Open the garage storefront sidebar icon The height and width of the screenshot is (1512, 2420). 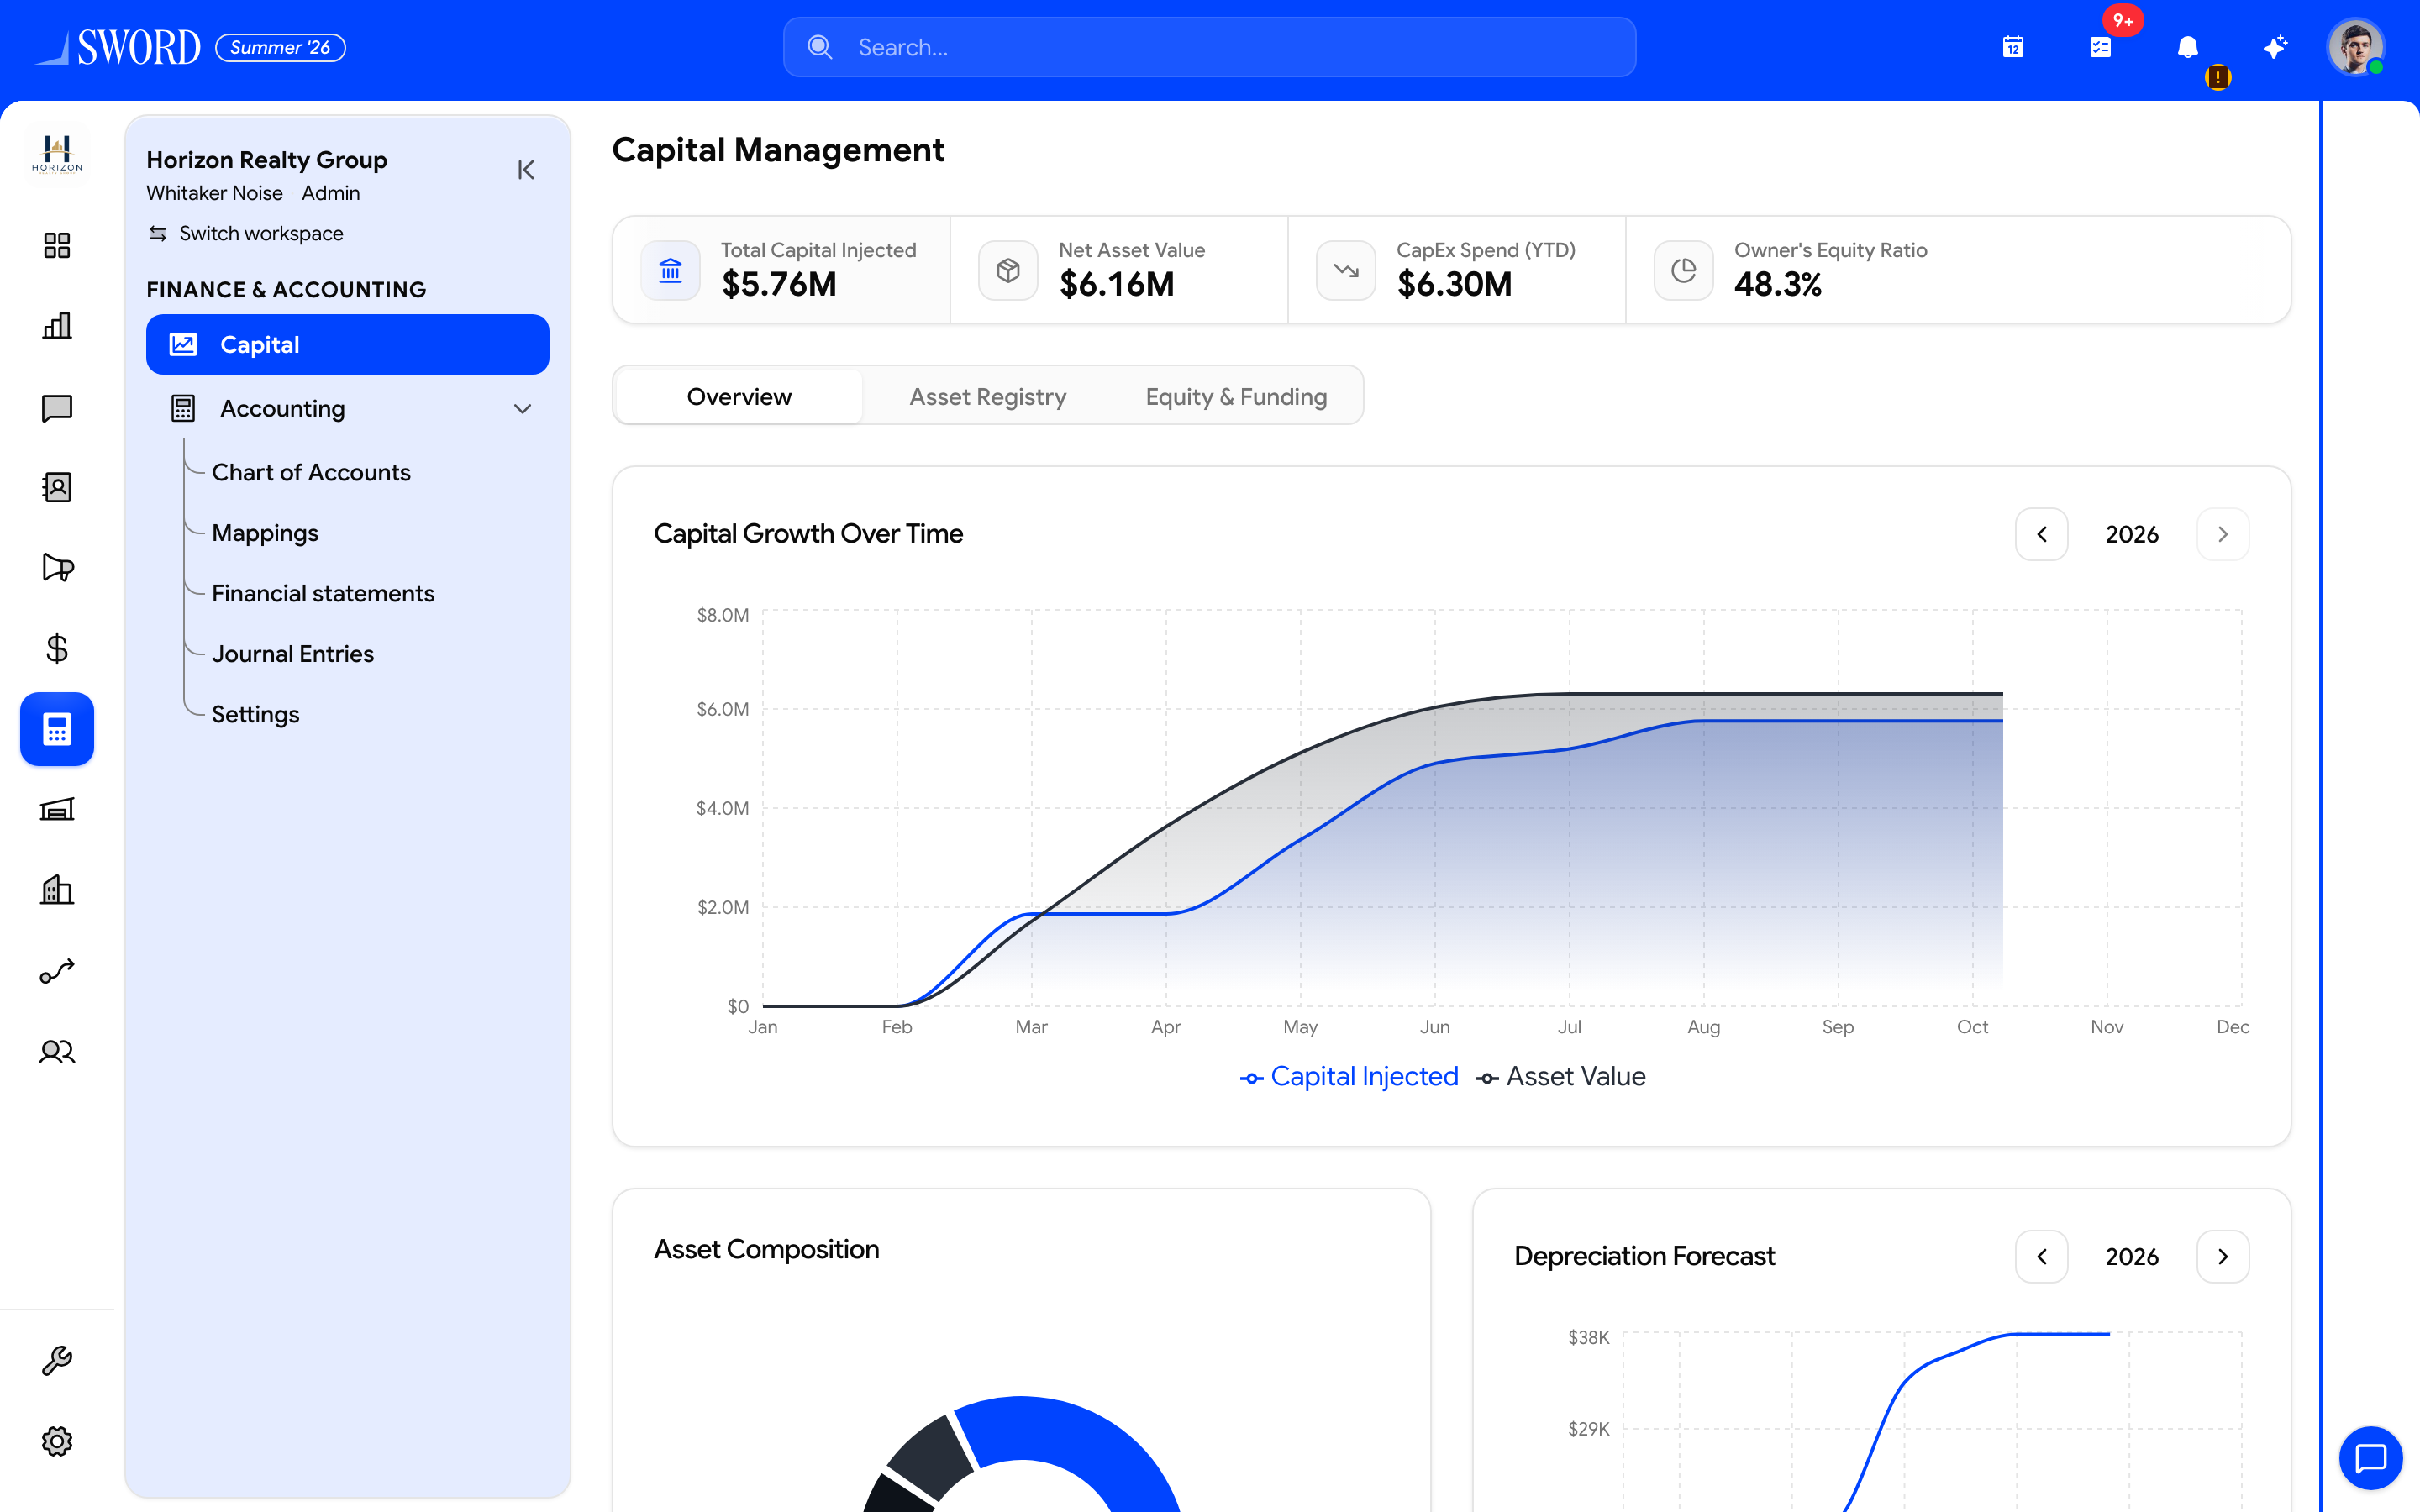coord(57,810)
